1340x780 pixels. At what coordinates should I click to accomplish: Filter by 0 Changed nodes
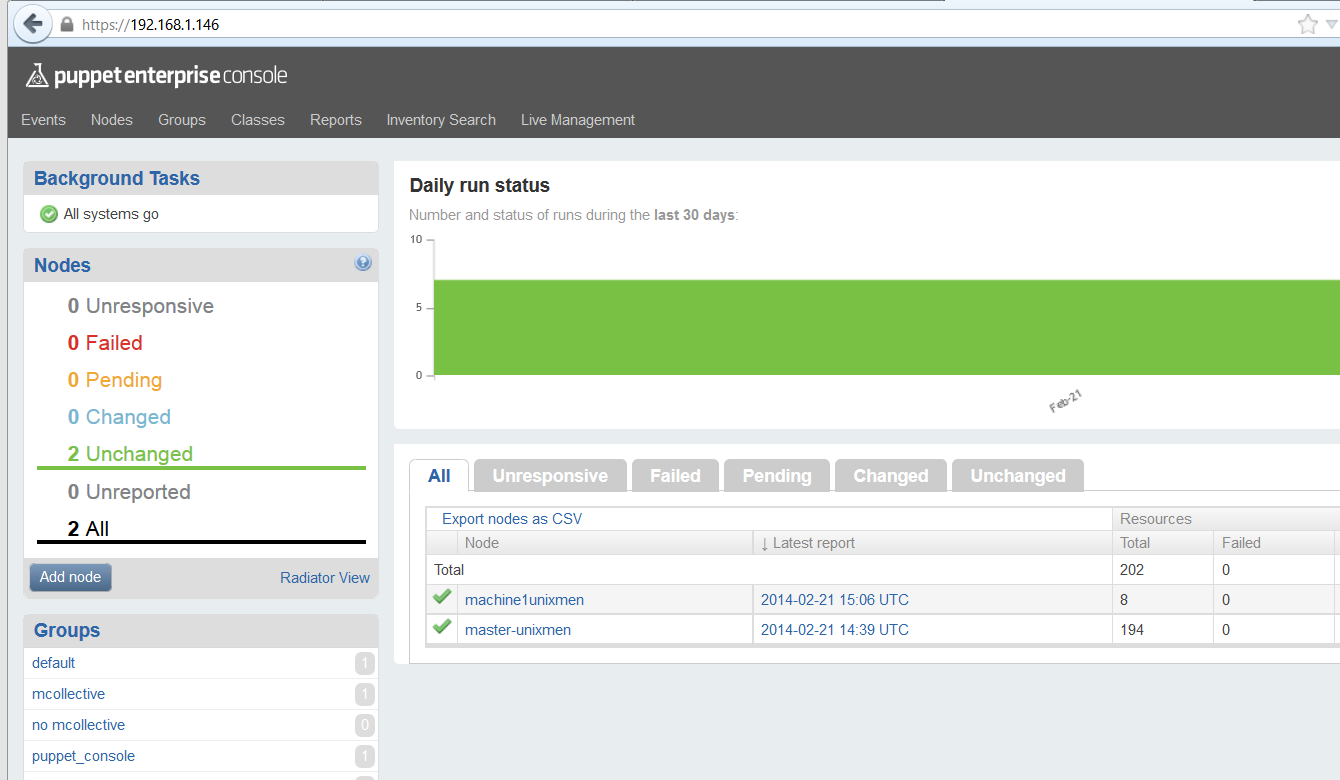tap(119, 417)
